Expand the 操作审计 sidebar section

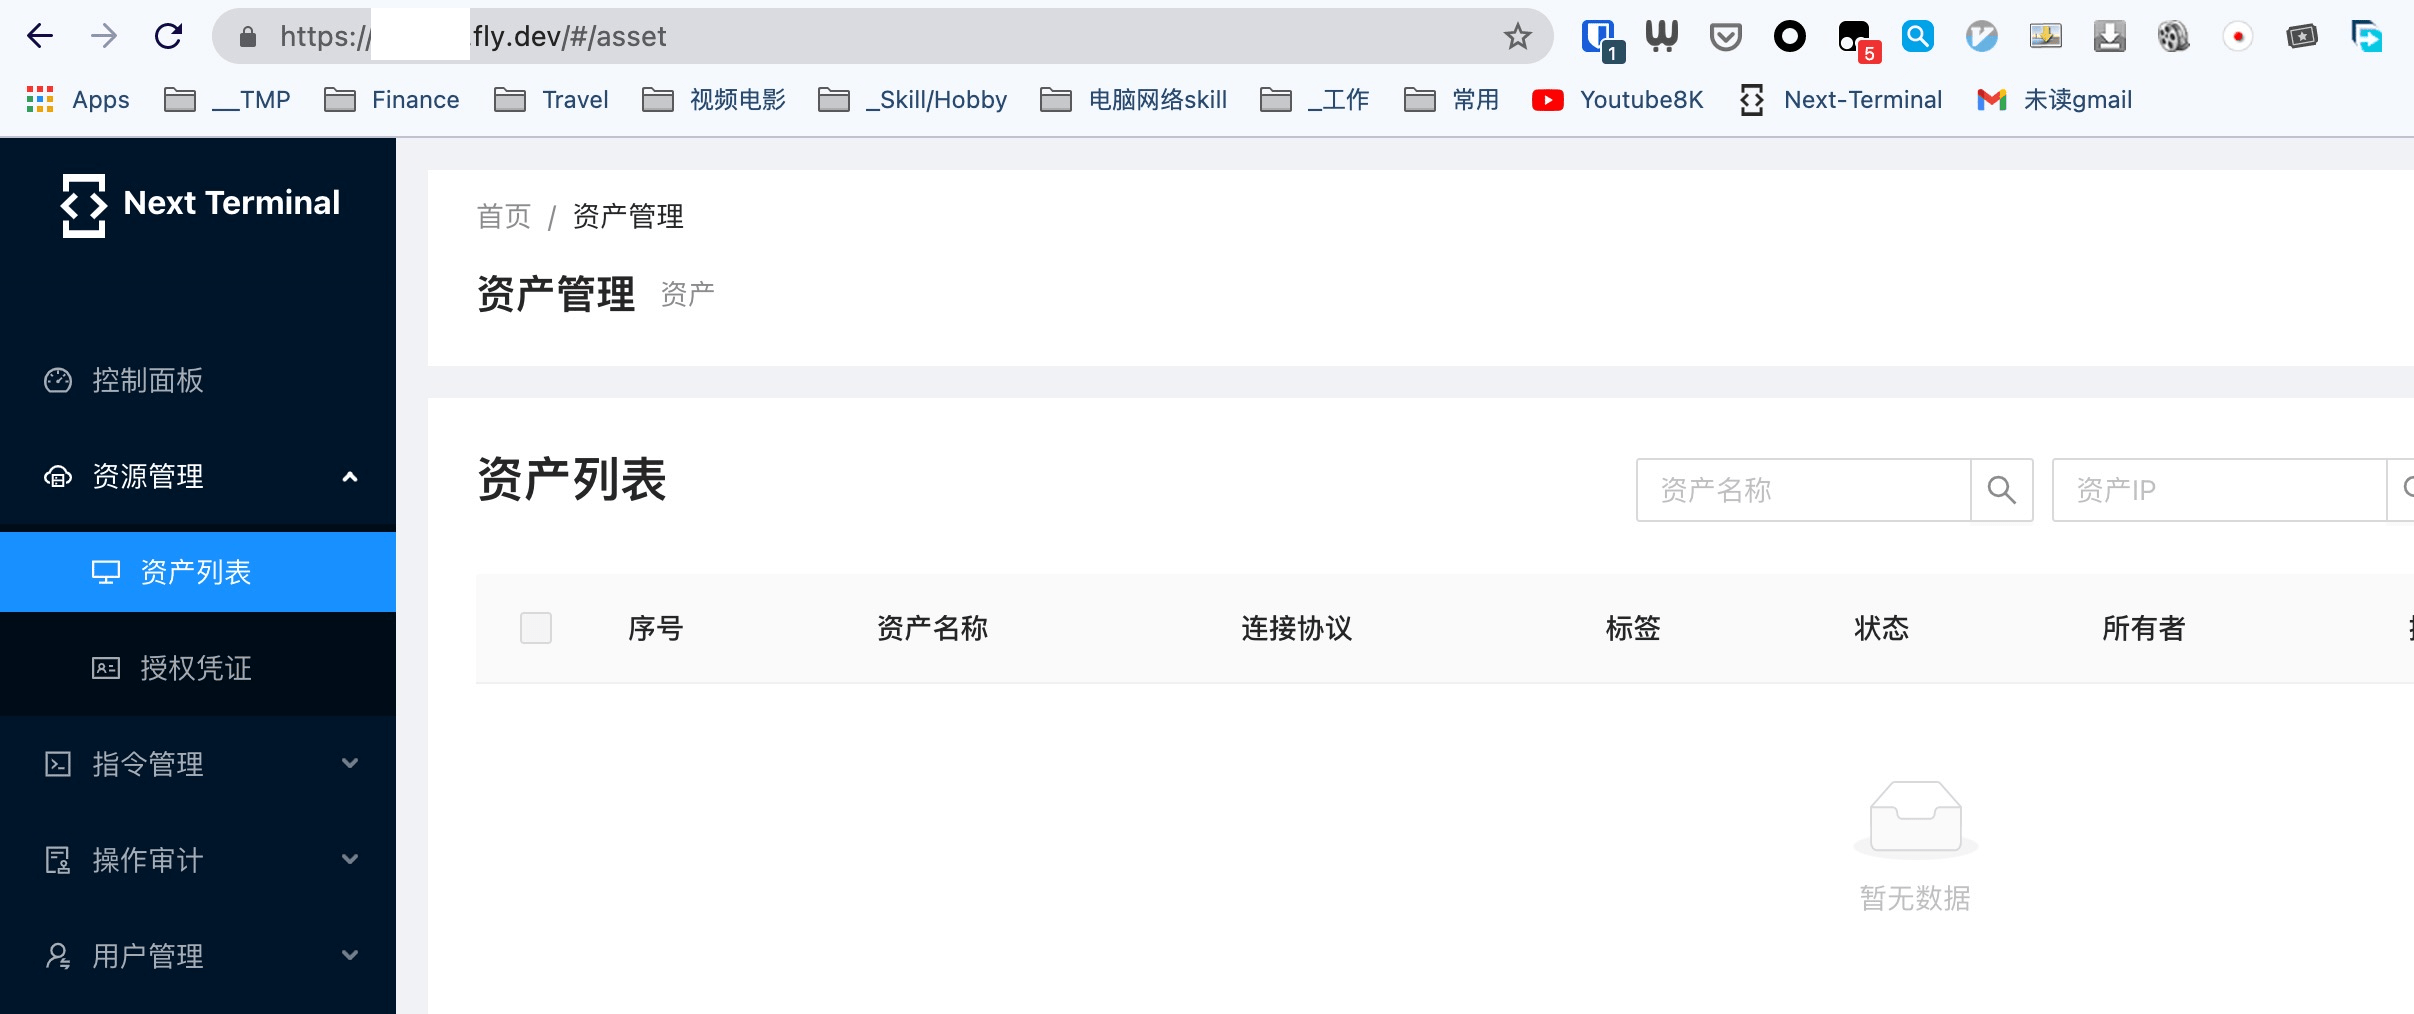[x=198, y=860]
